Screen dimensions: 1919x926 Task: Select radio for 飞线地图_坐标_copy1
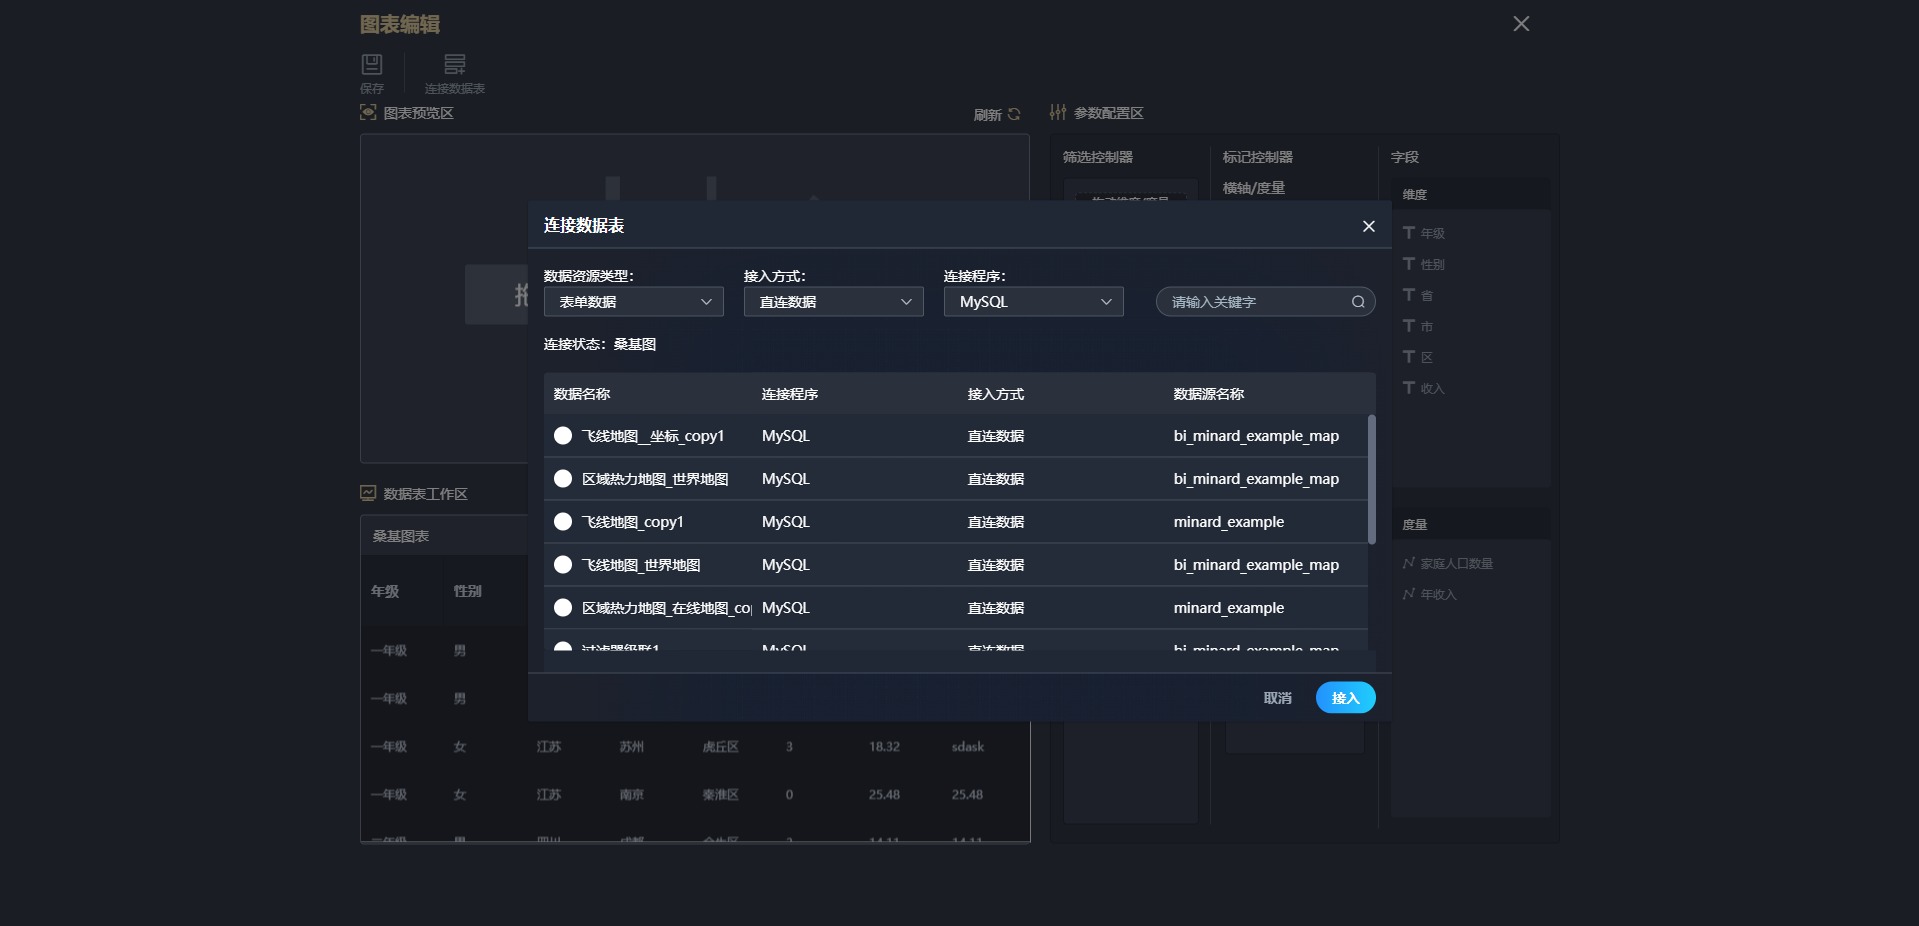(x=563, y=436)
